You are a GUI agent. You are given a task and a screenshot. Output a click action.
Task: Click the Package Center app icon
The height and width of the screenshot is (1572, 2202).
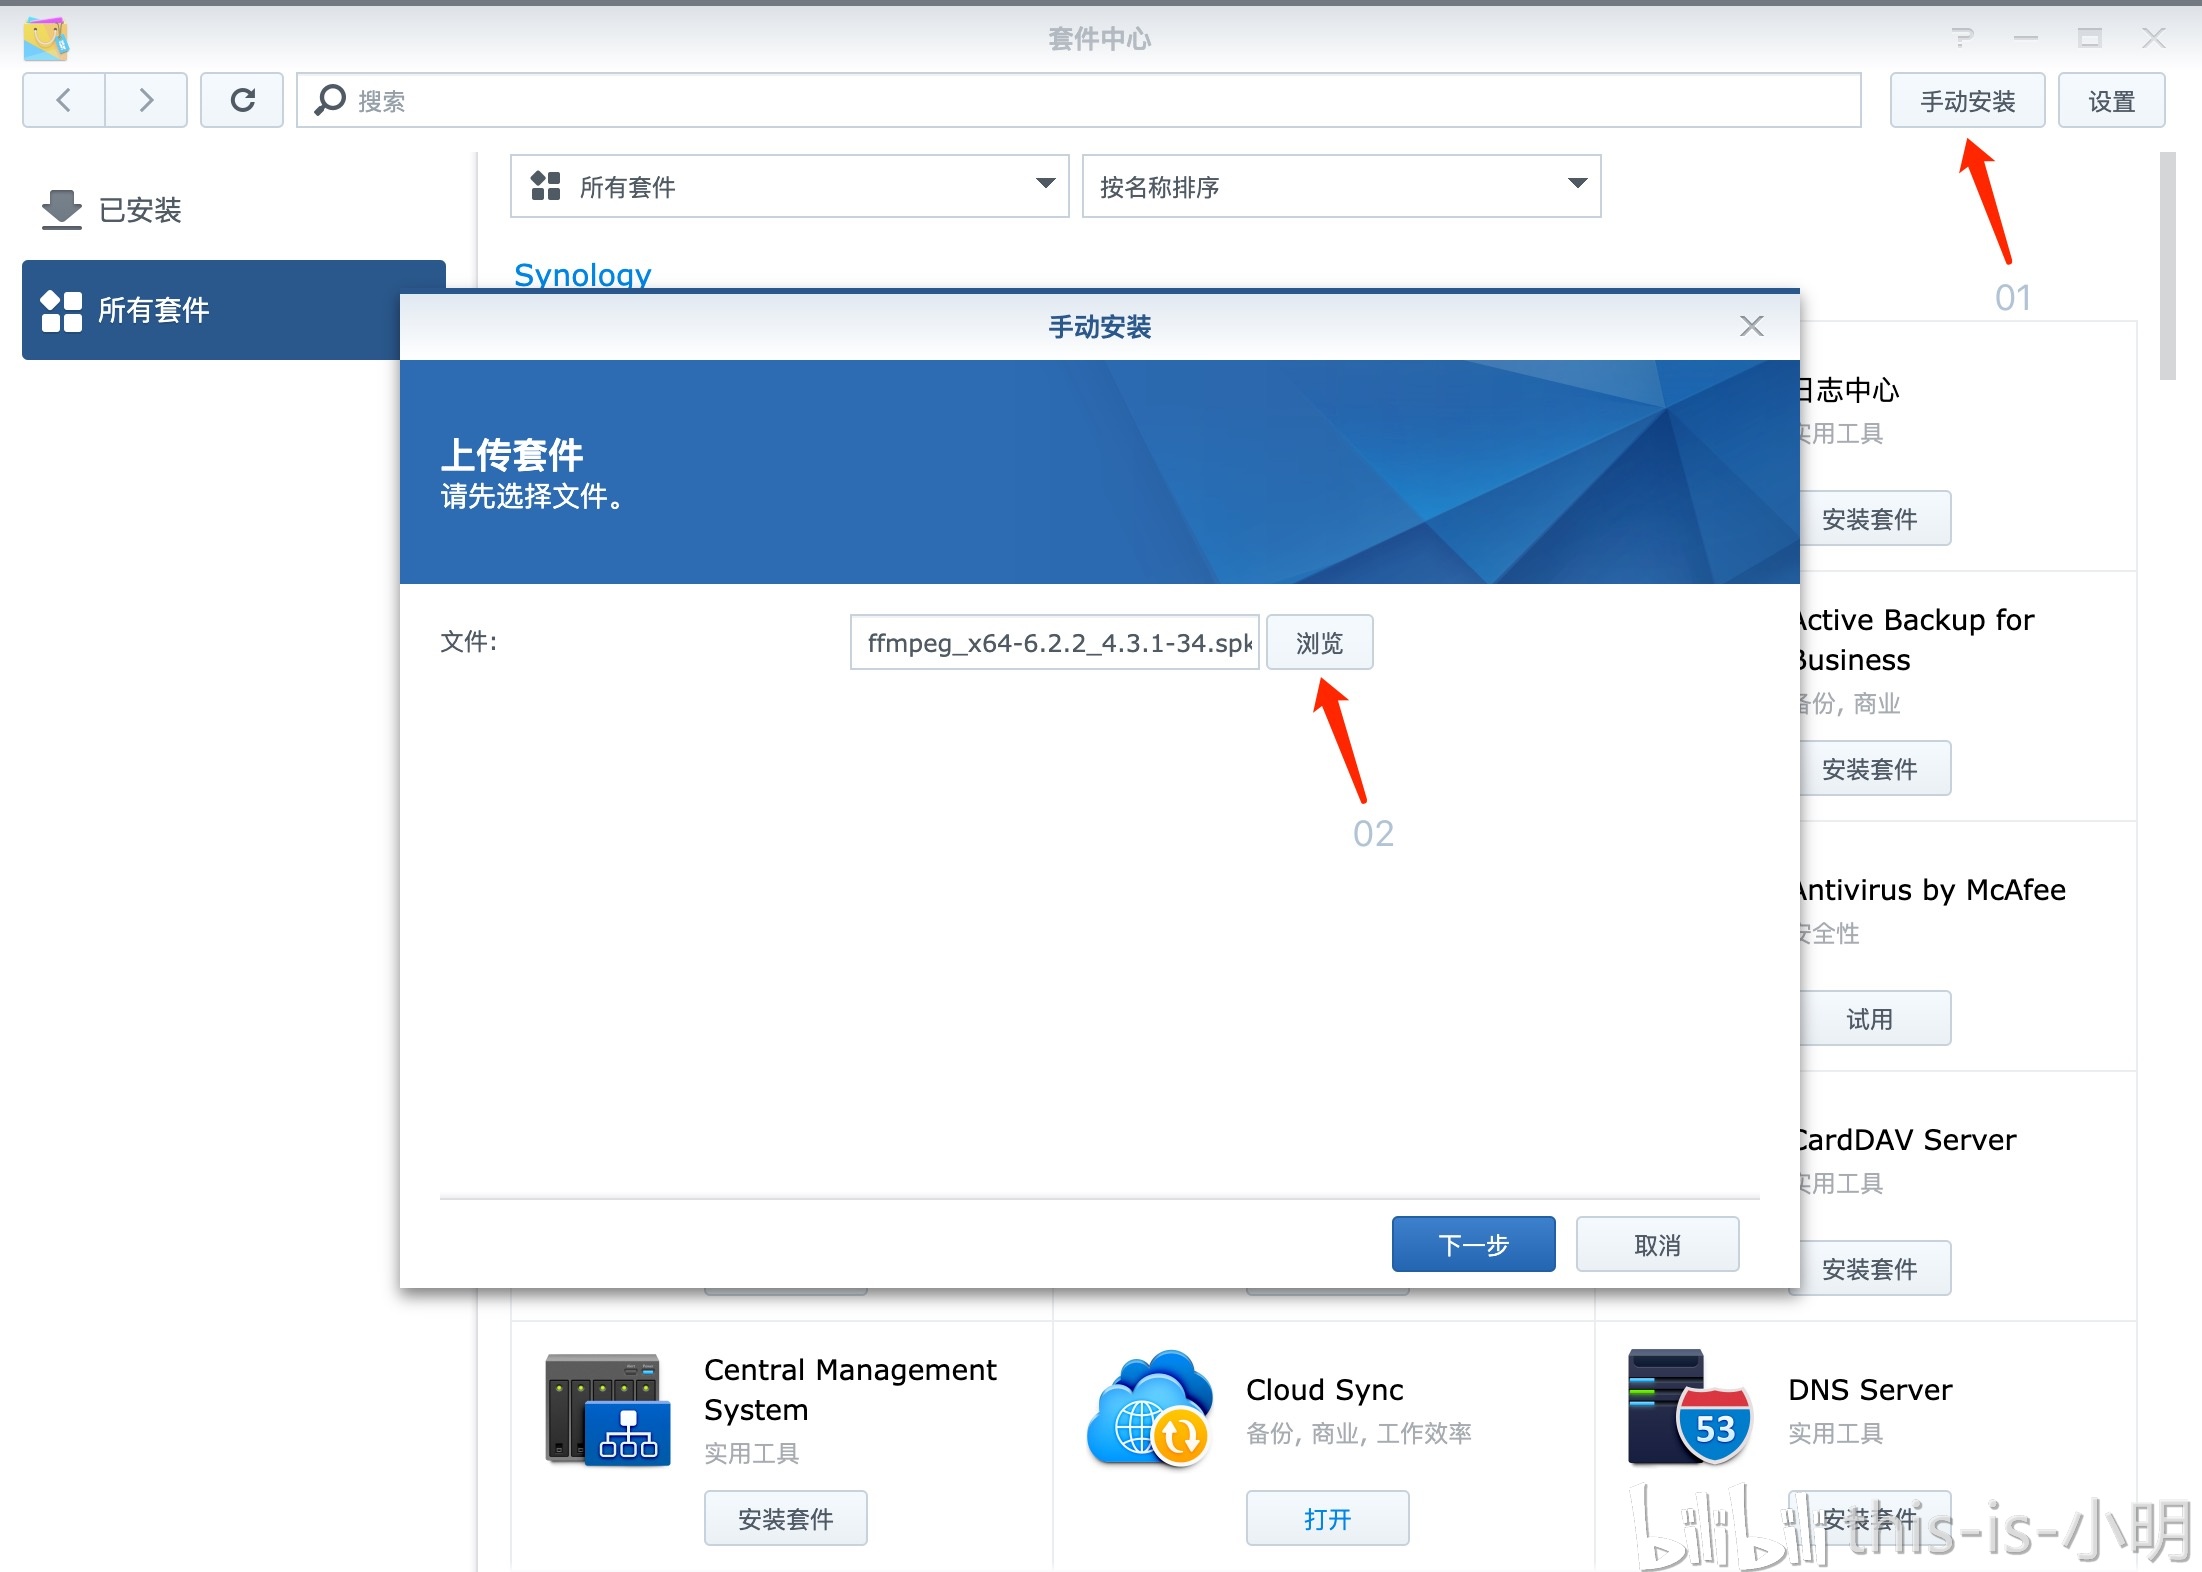(x=46, y=38)
